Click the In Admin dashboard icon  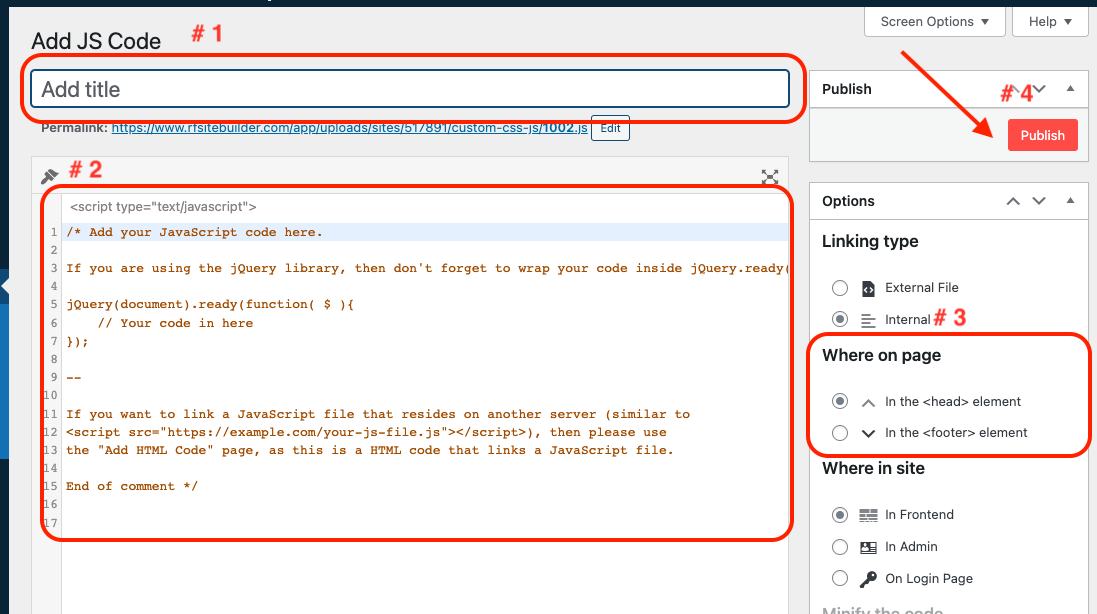[868, 547]
